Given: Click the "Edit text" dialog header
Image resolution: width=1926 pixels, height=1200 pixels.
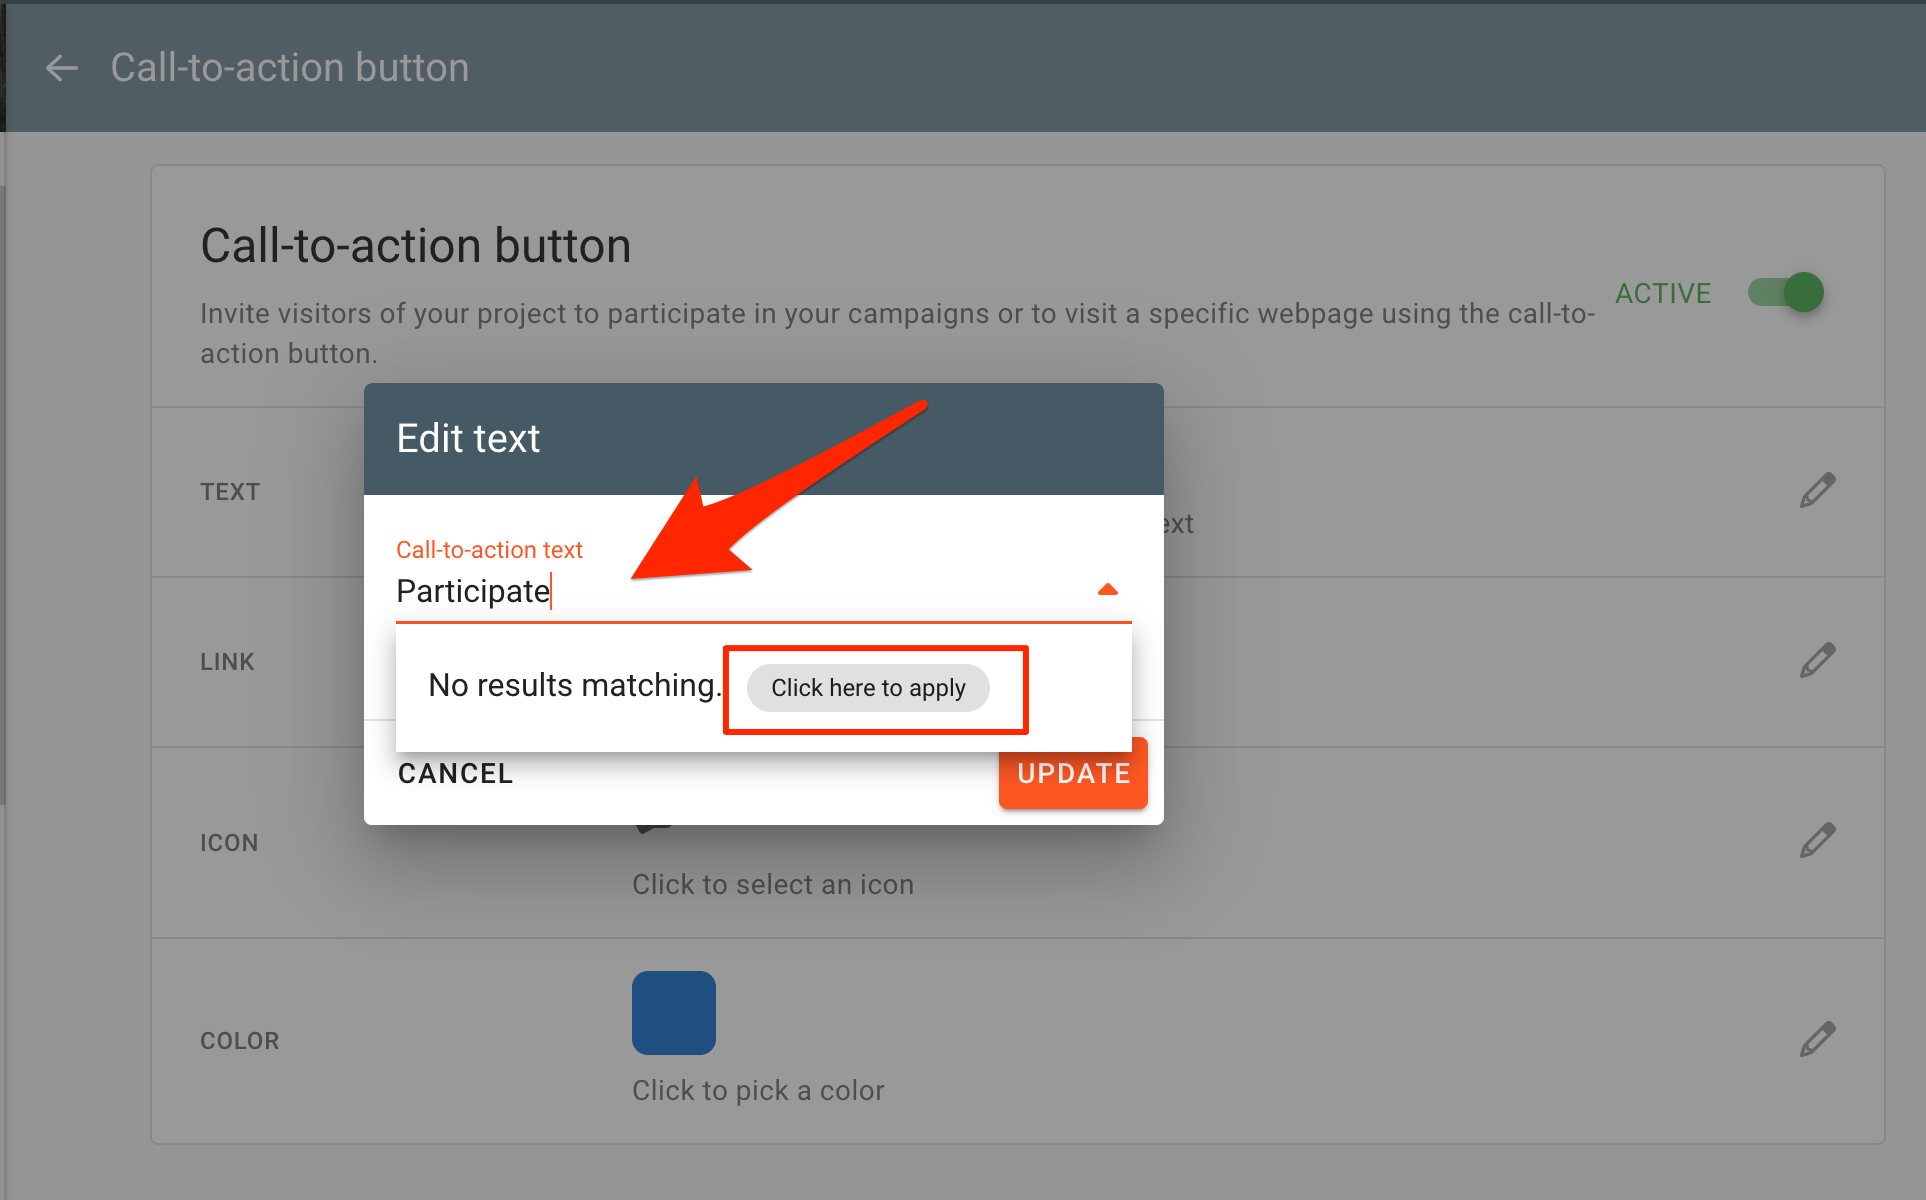Looking at the screenshot, I should [x=763, y=439].
